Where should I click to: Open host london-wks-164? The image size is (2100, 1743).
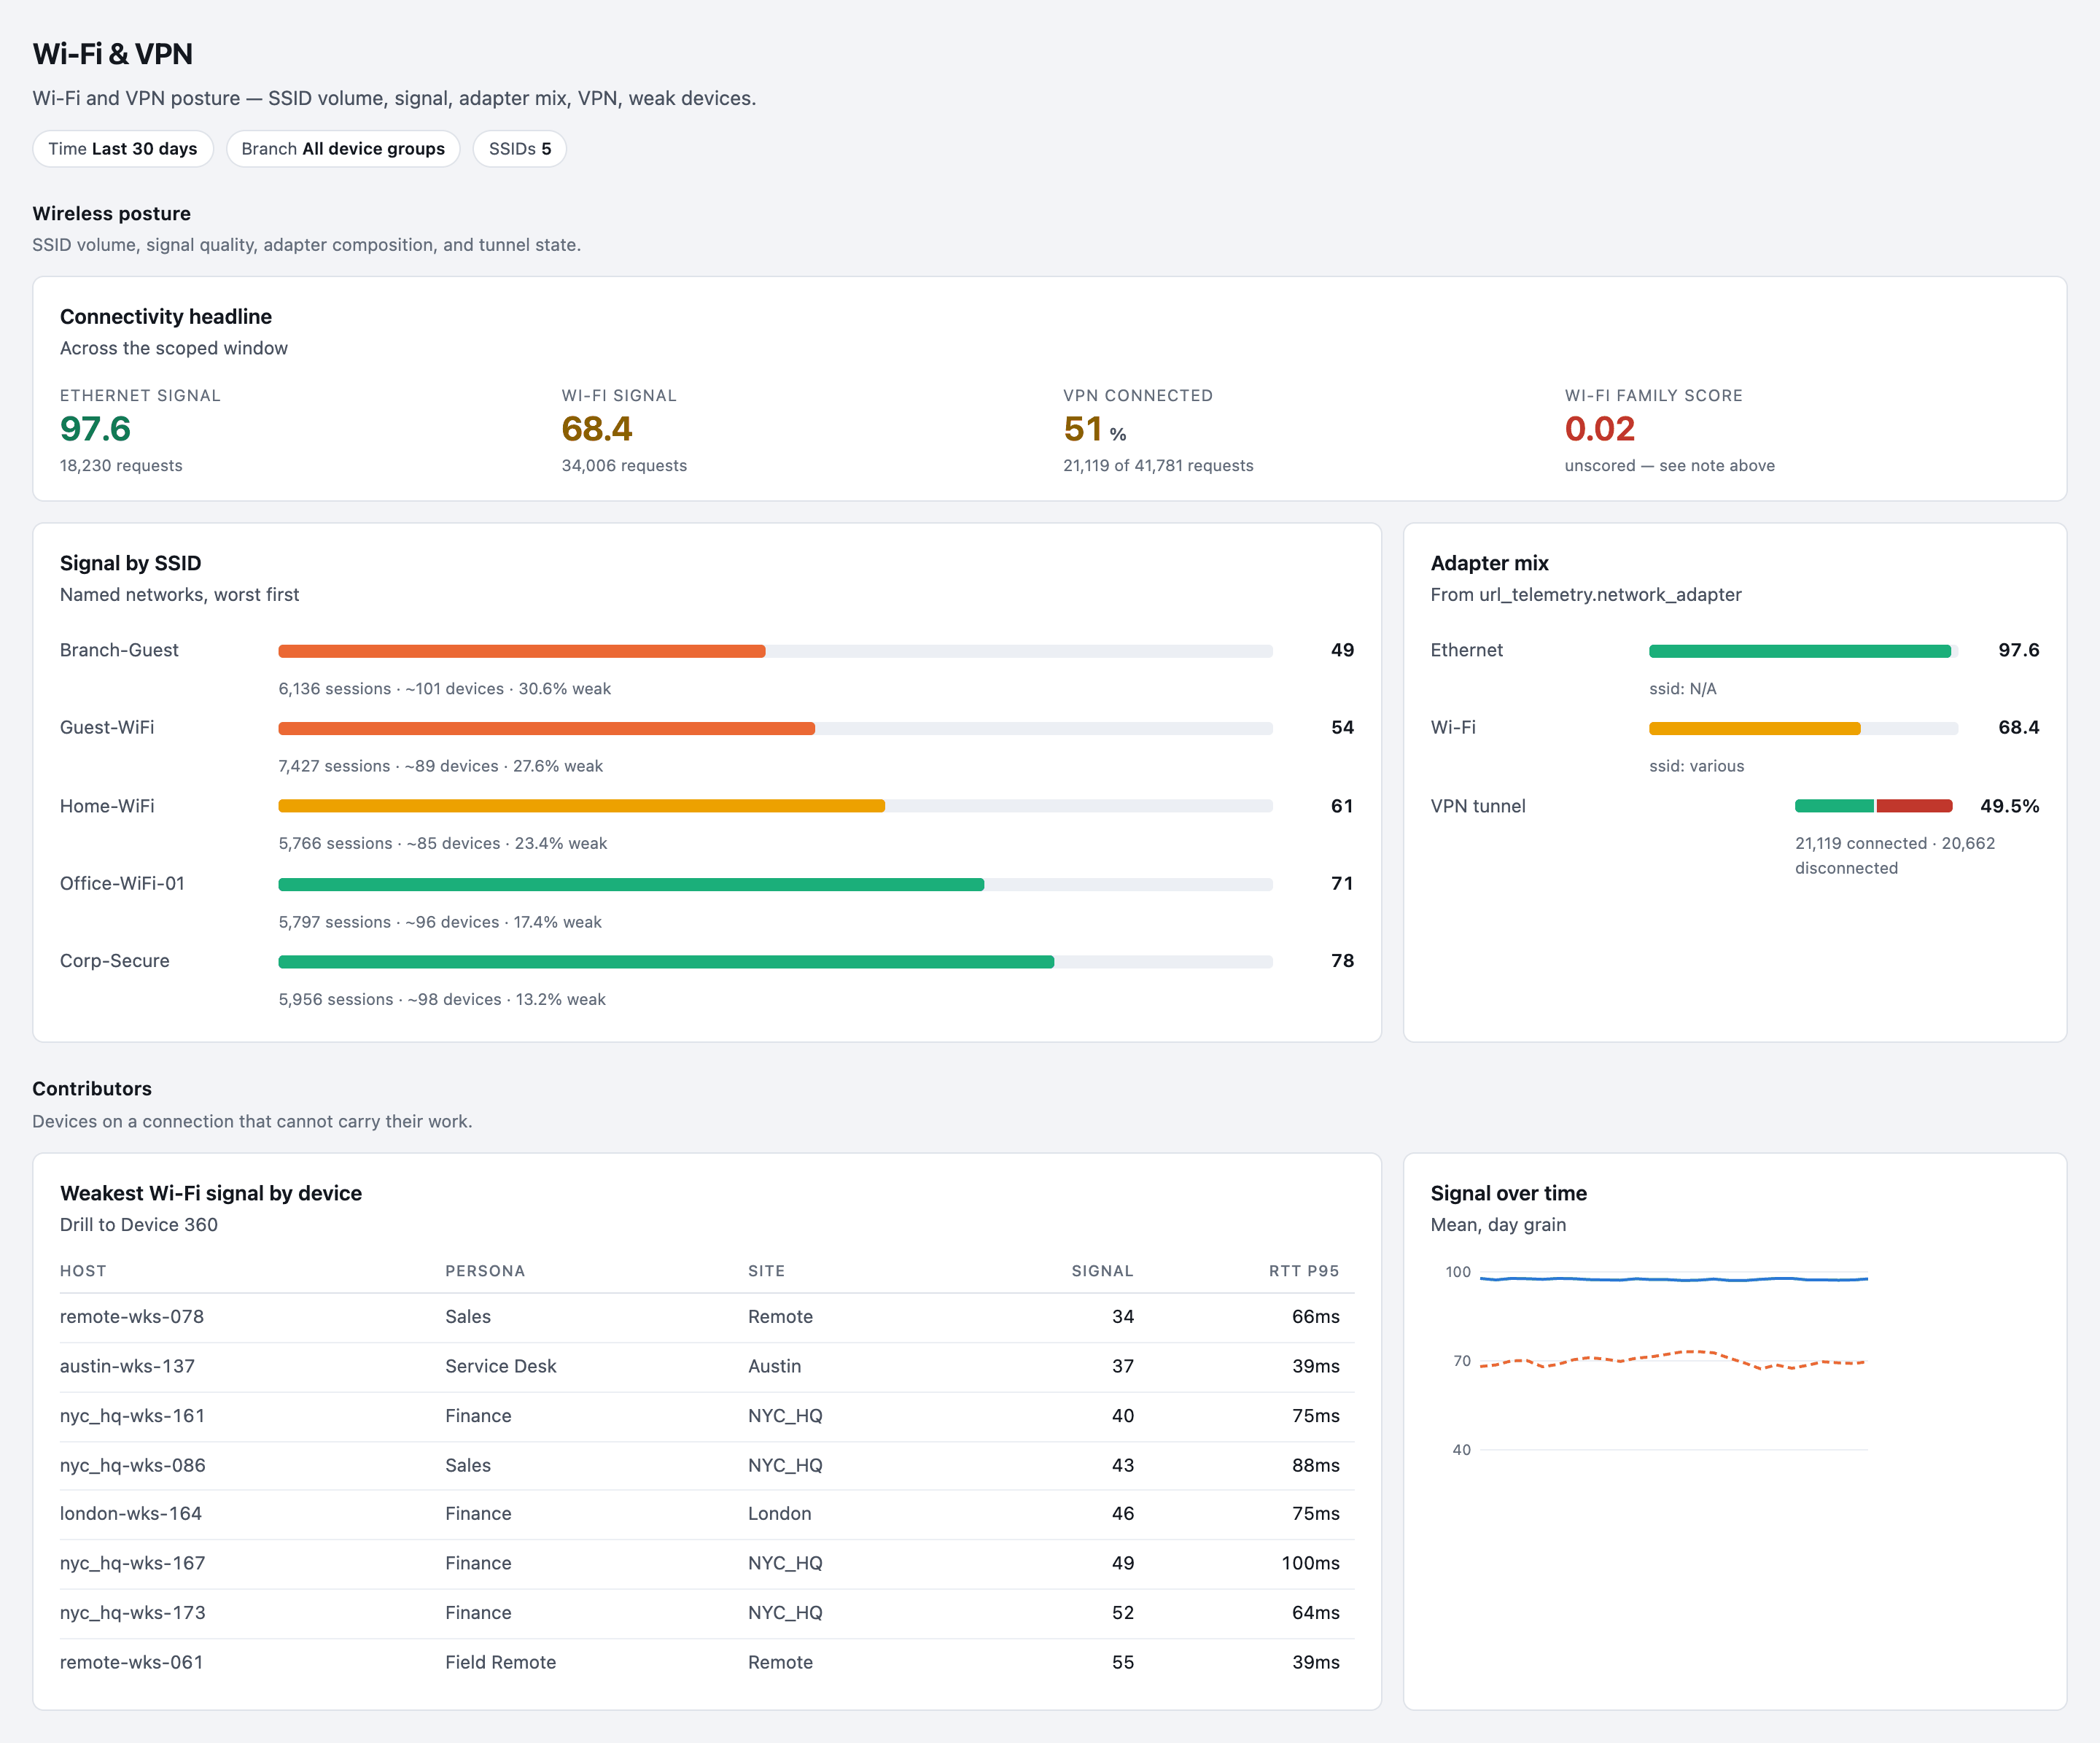click(131, 1514)
